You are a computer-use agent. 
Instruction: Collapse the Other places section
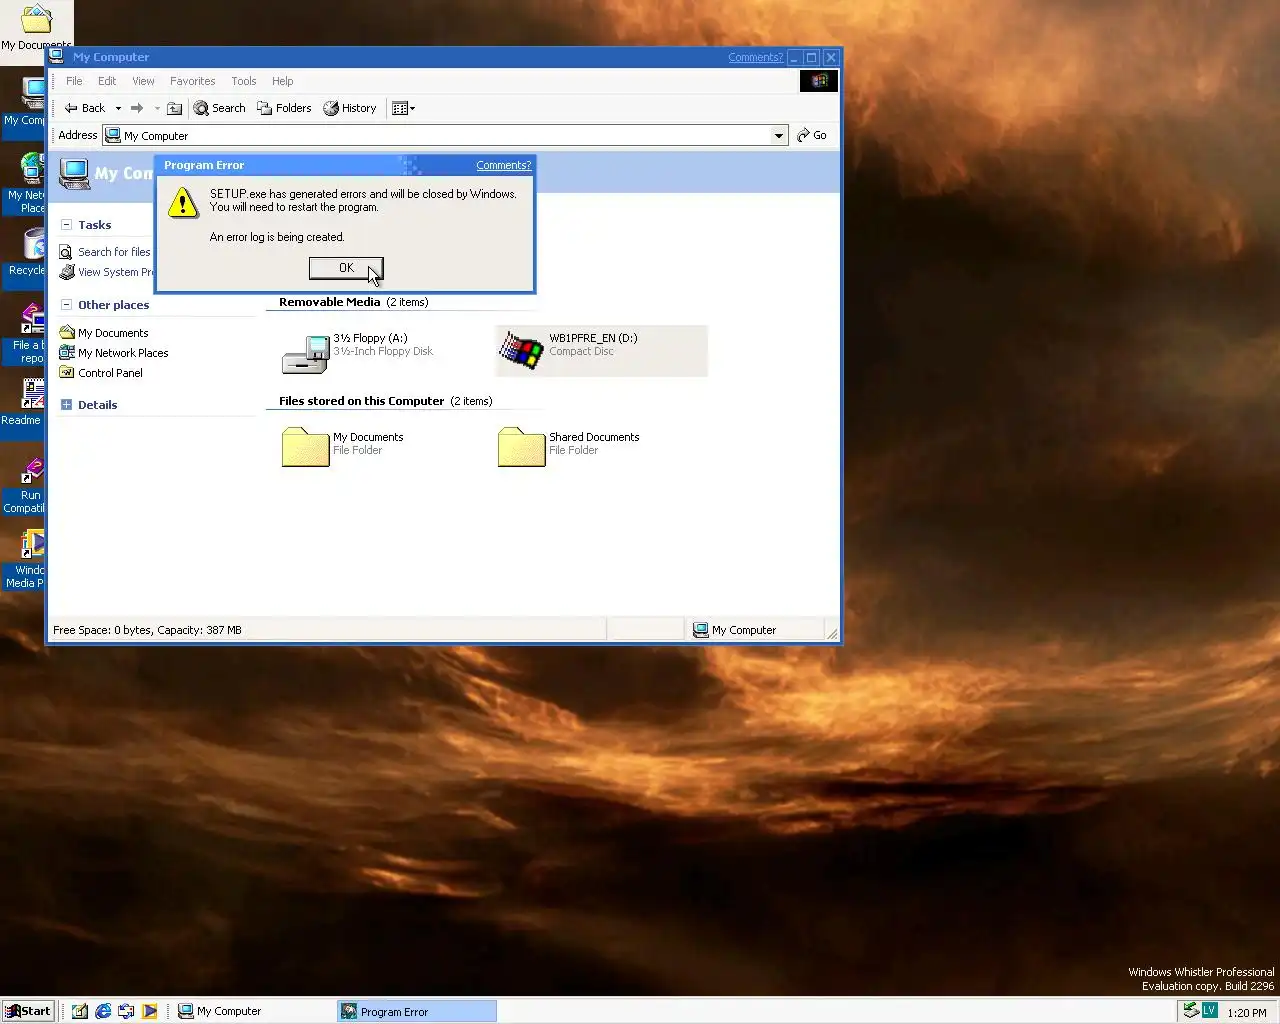click(x=67, y=305)
